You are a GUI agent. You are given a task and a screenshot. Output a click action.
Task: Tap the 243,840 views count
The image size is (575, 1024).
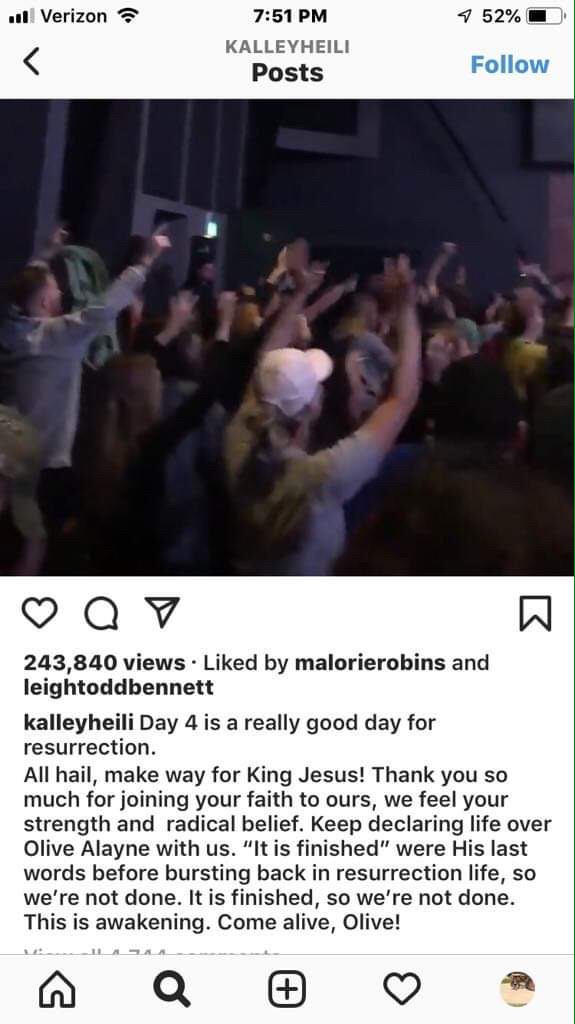105,662
